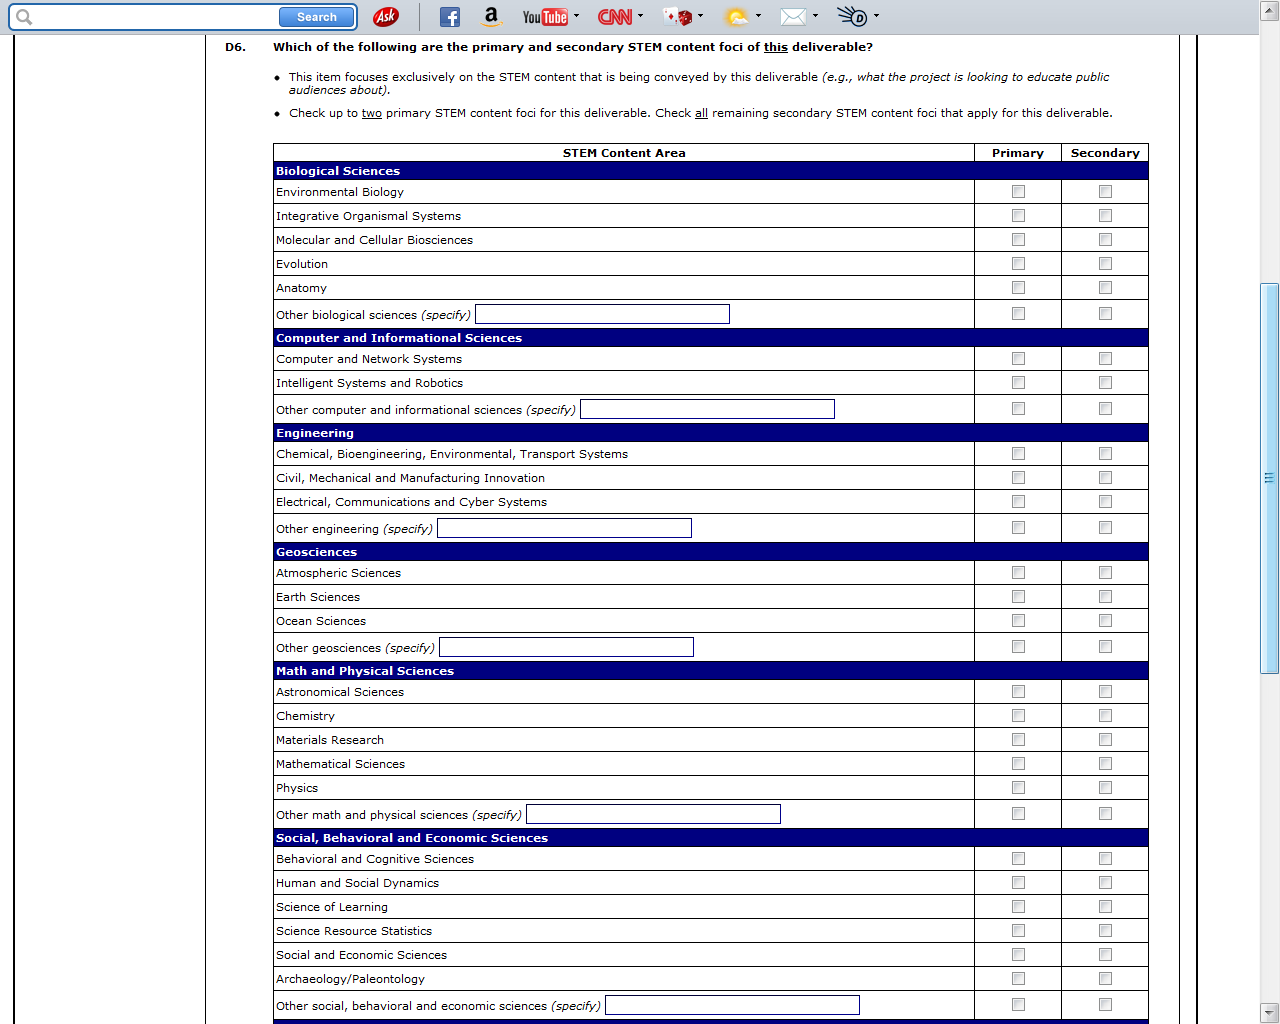Open the Facebook toolbar icon
Screen dimensions: 1280x1024
[450, 17]
